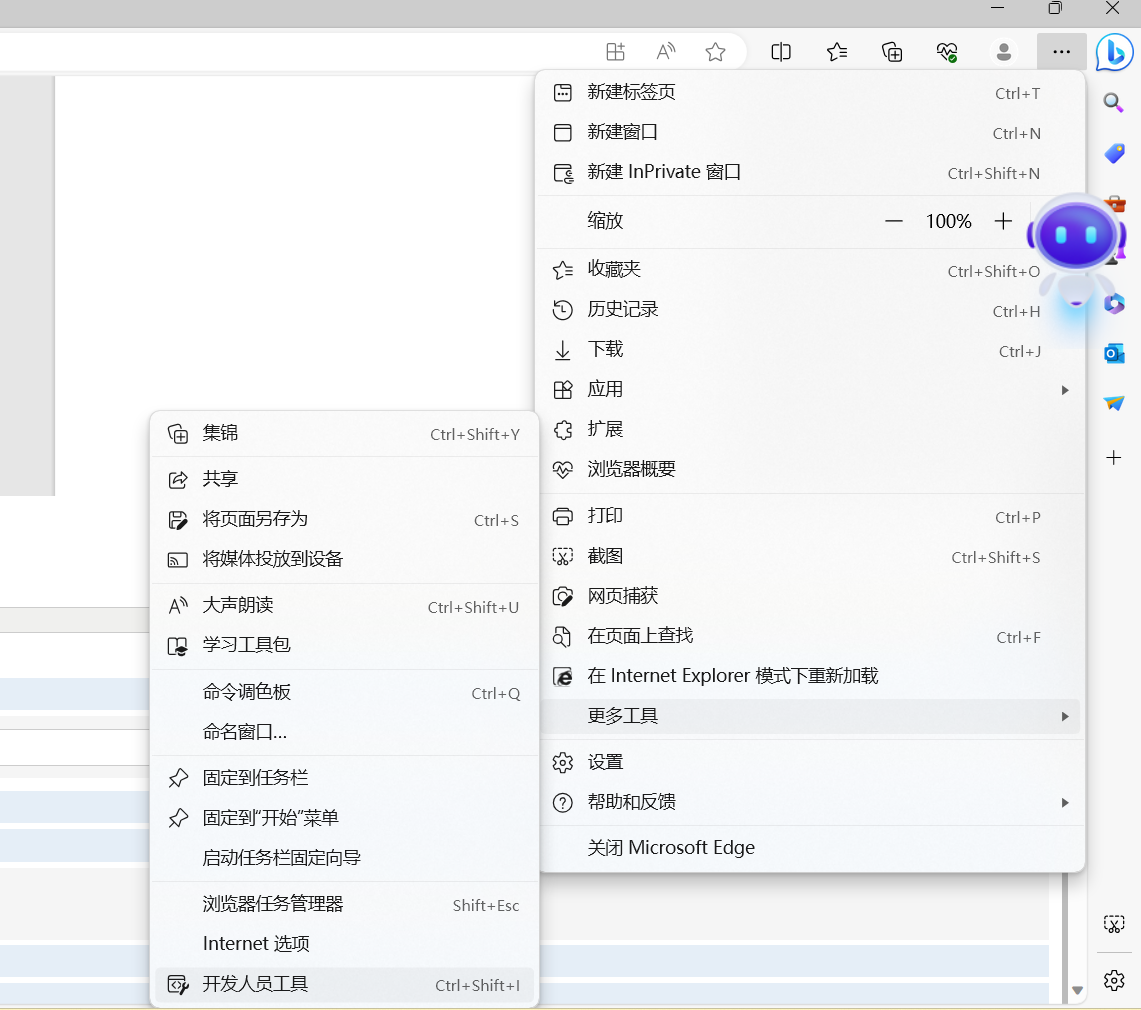The width and height of the screenshot is (1141, 1010).
Task: Select 固定到"开始"菜单
Action: 344,818
